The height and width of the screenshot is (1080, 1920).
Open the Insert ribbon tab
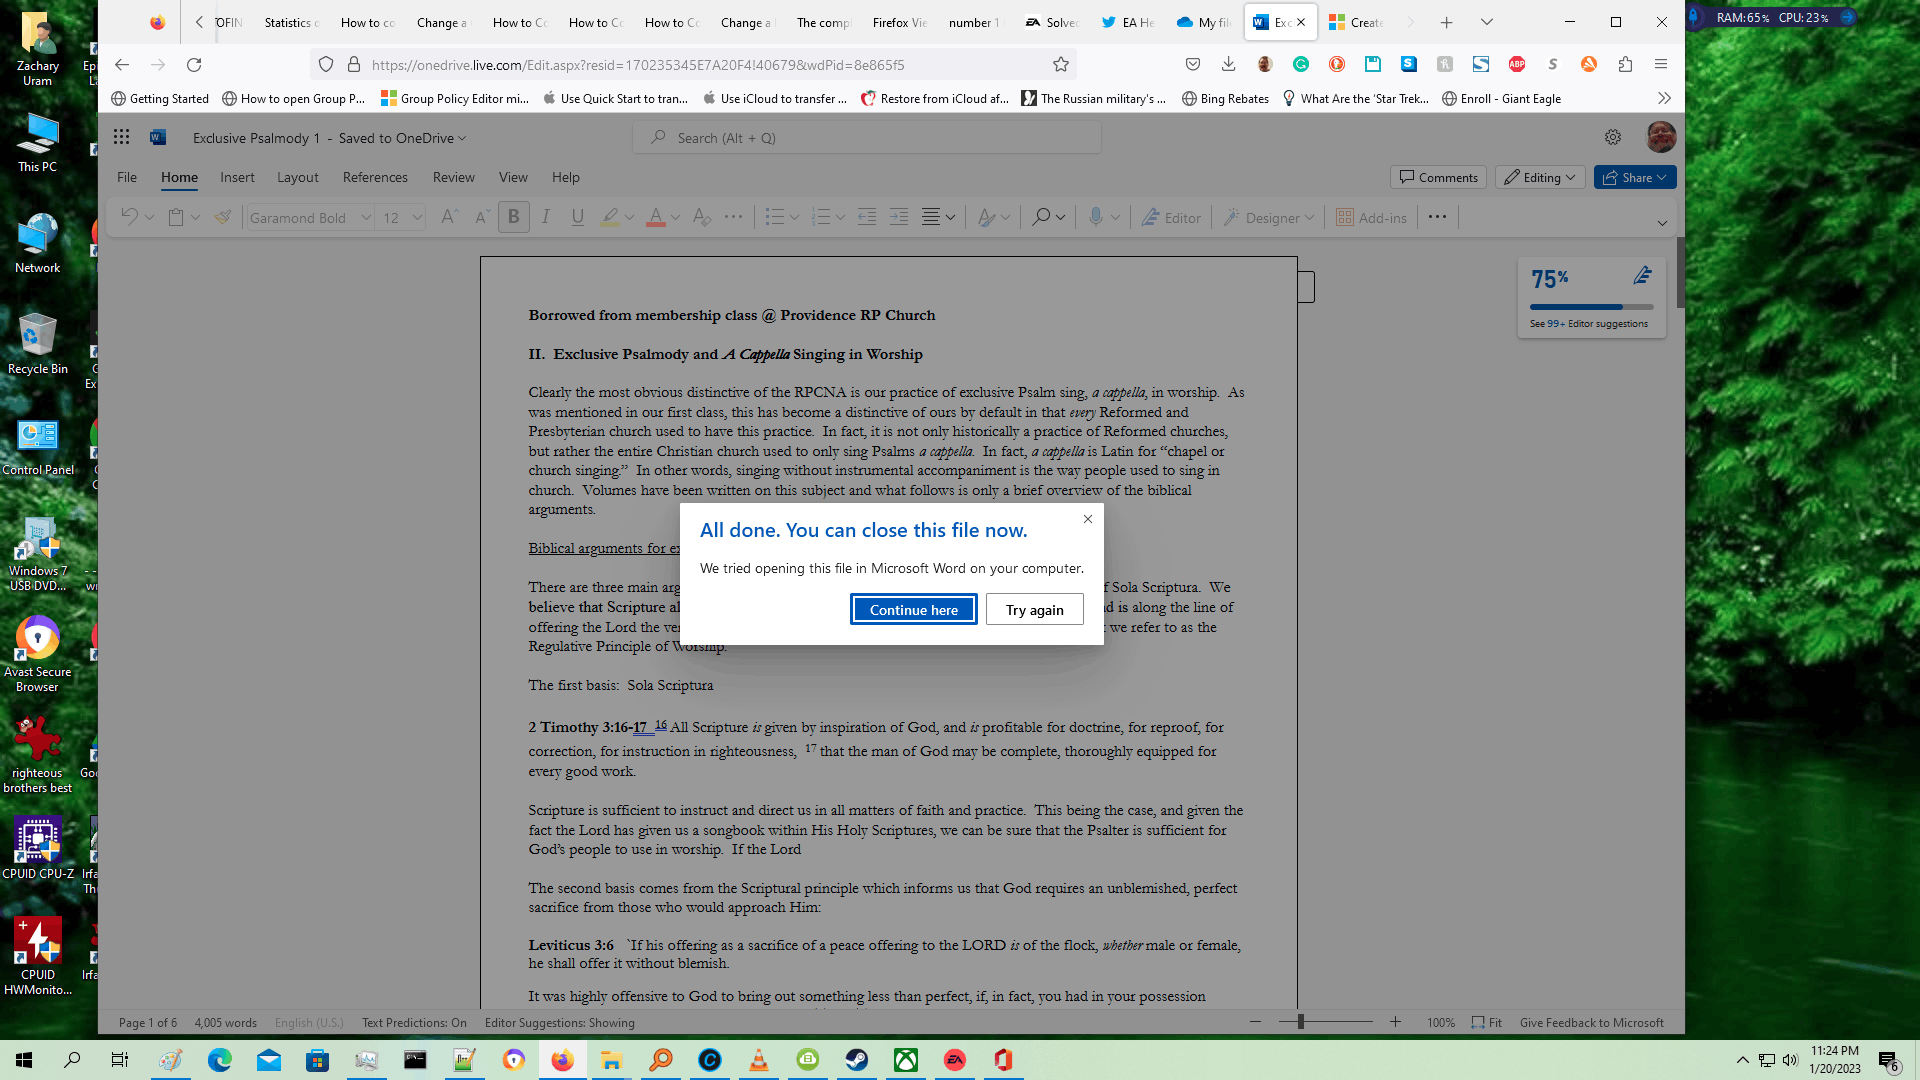coord(237,177)
